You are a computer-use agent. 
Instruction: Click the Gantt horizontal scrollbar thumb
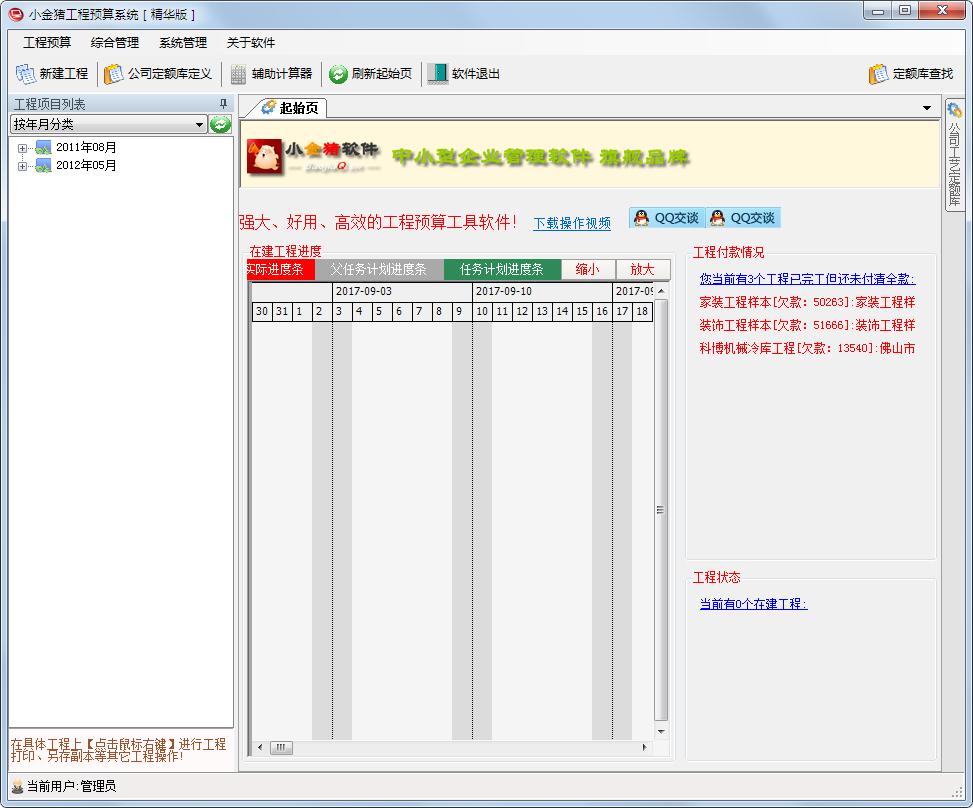(281, 748)
